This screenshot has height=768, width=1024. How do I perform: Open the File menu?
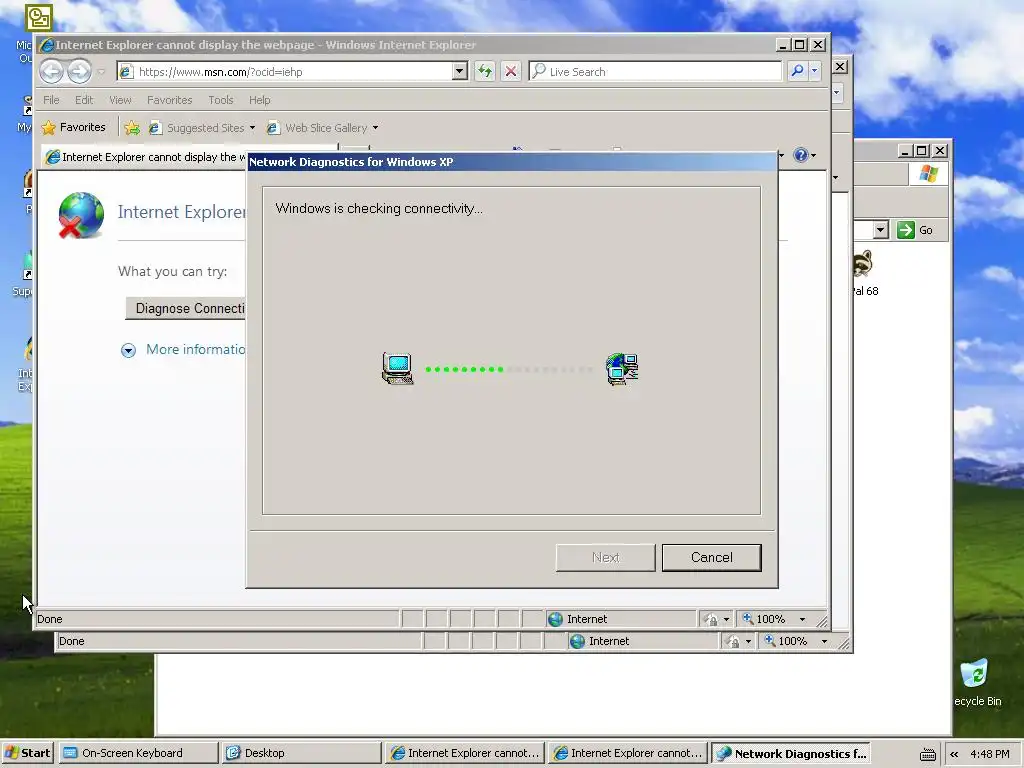(x=51, y=100)
